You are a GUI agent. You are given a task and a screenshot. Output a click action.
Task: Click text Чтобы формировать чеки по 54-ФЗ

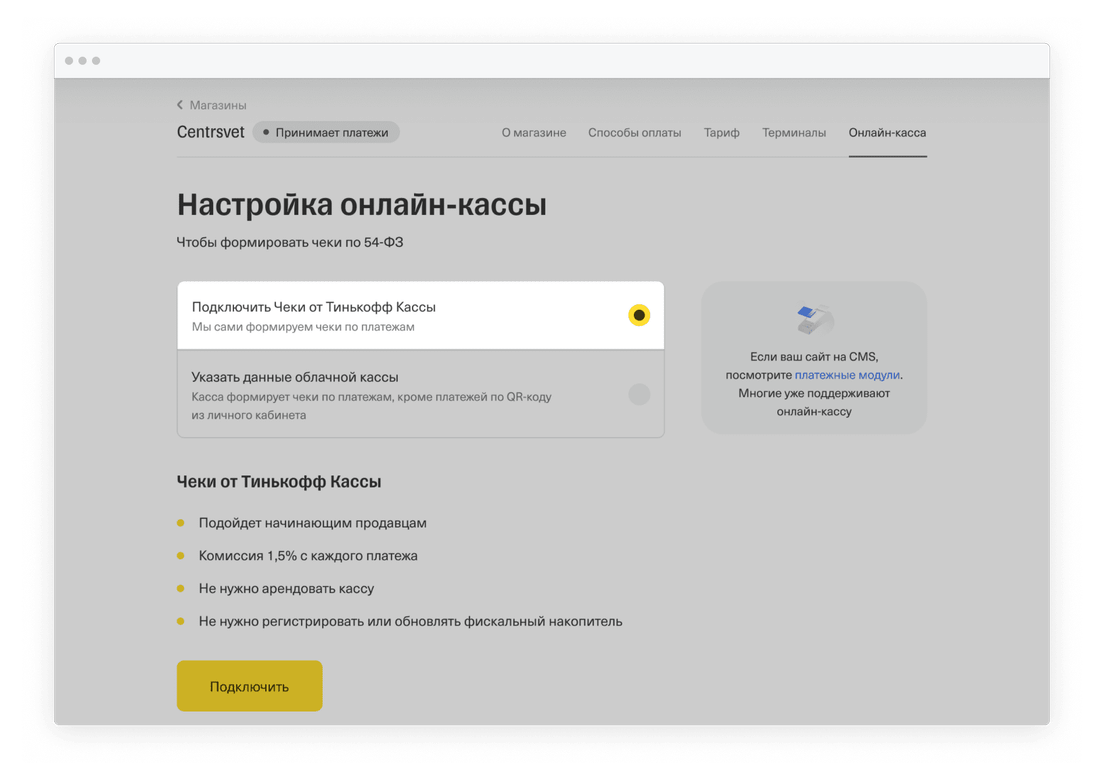289,242
